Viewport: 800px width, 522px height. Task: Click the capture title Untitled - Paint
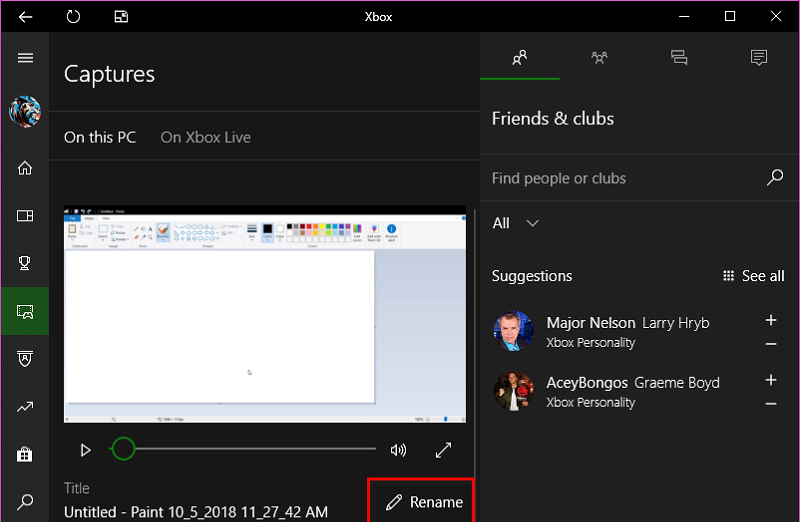[x=196, y=512]
